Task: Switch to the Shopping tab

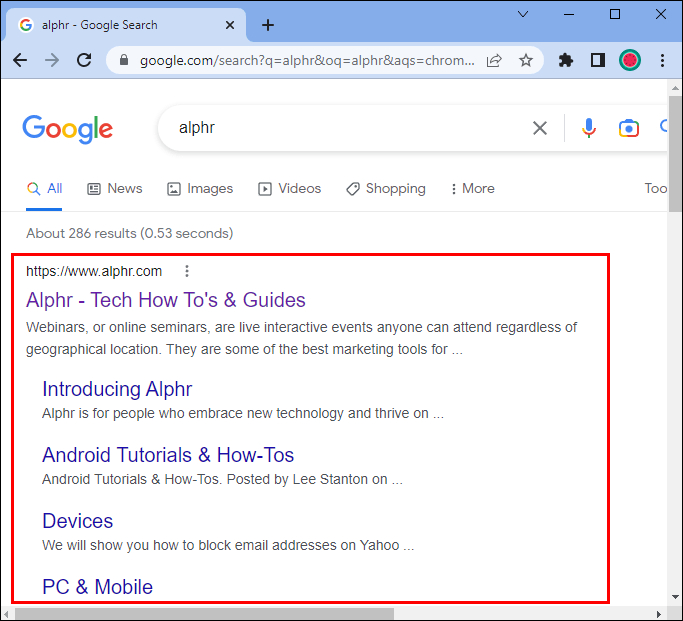Action: pos(386,189)
